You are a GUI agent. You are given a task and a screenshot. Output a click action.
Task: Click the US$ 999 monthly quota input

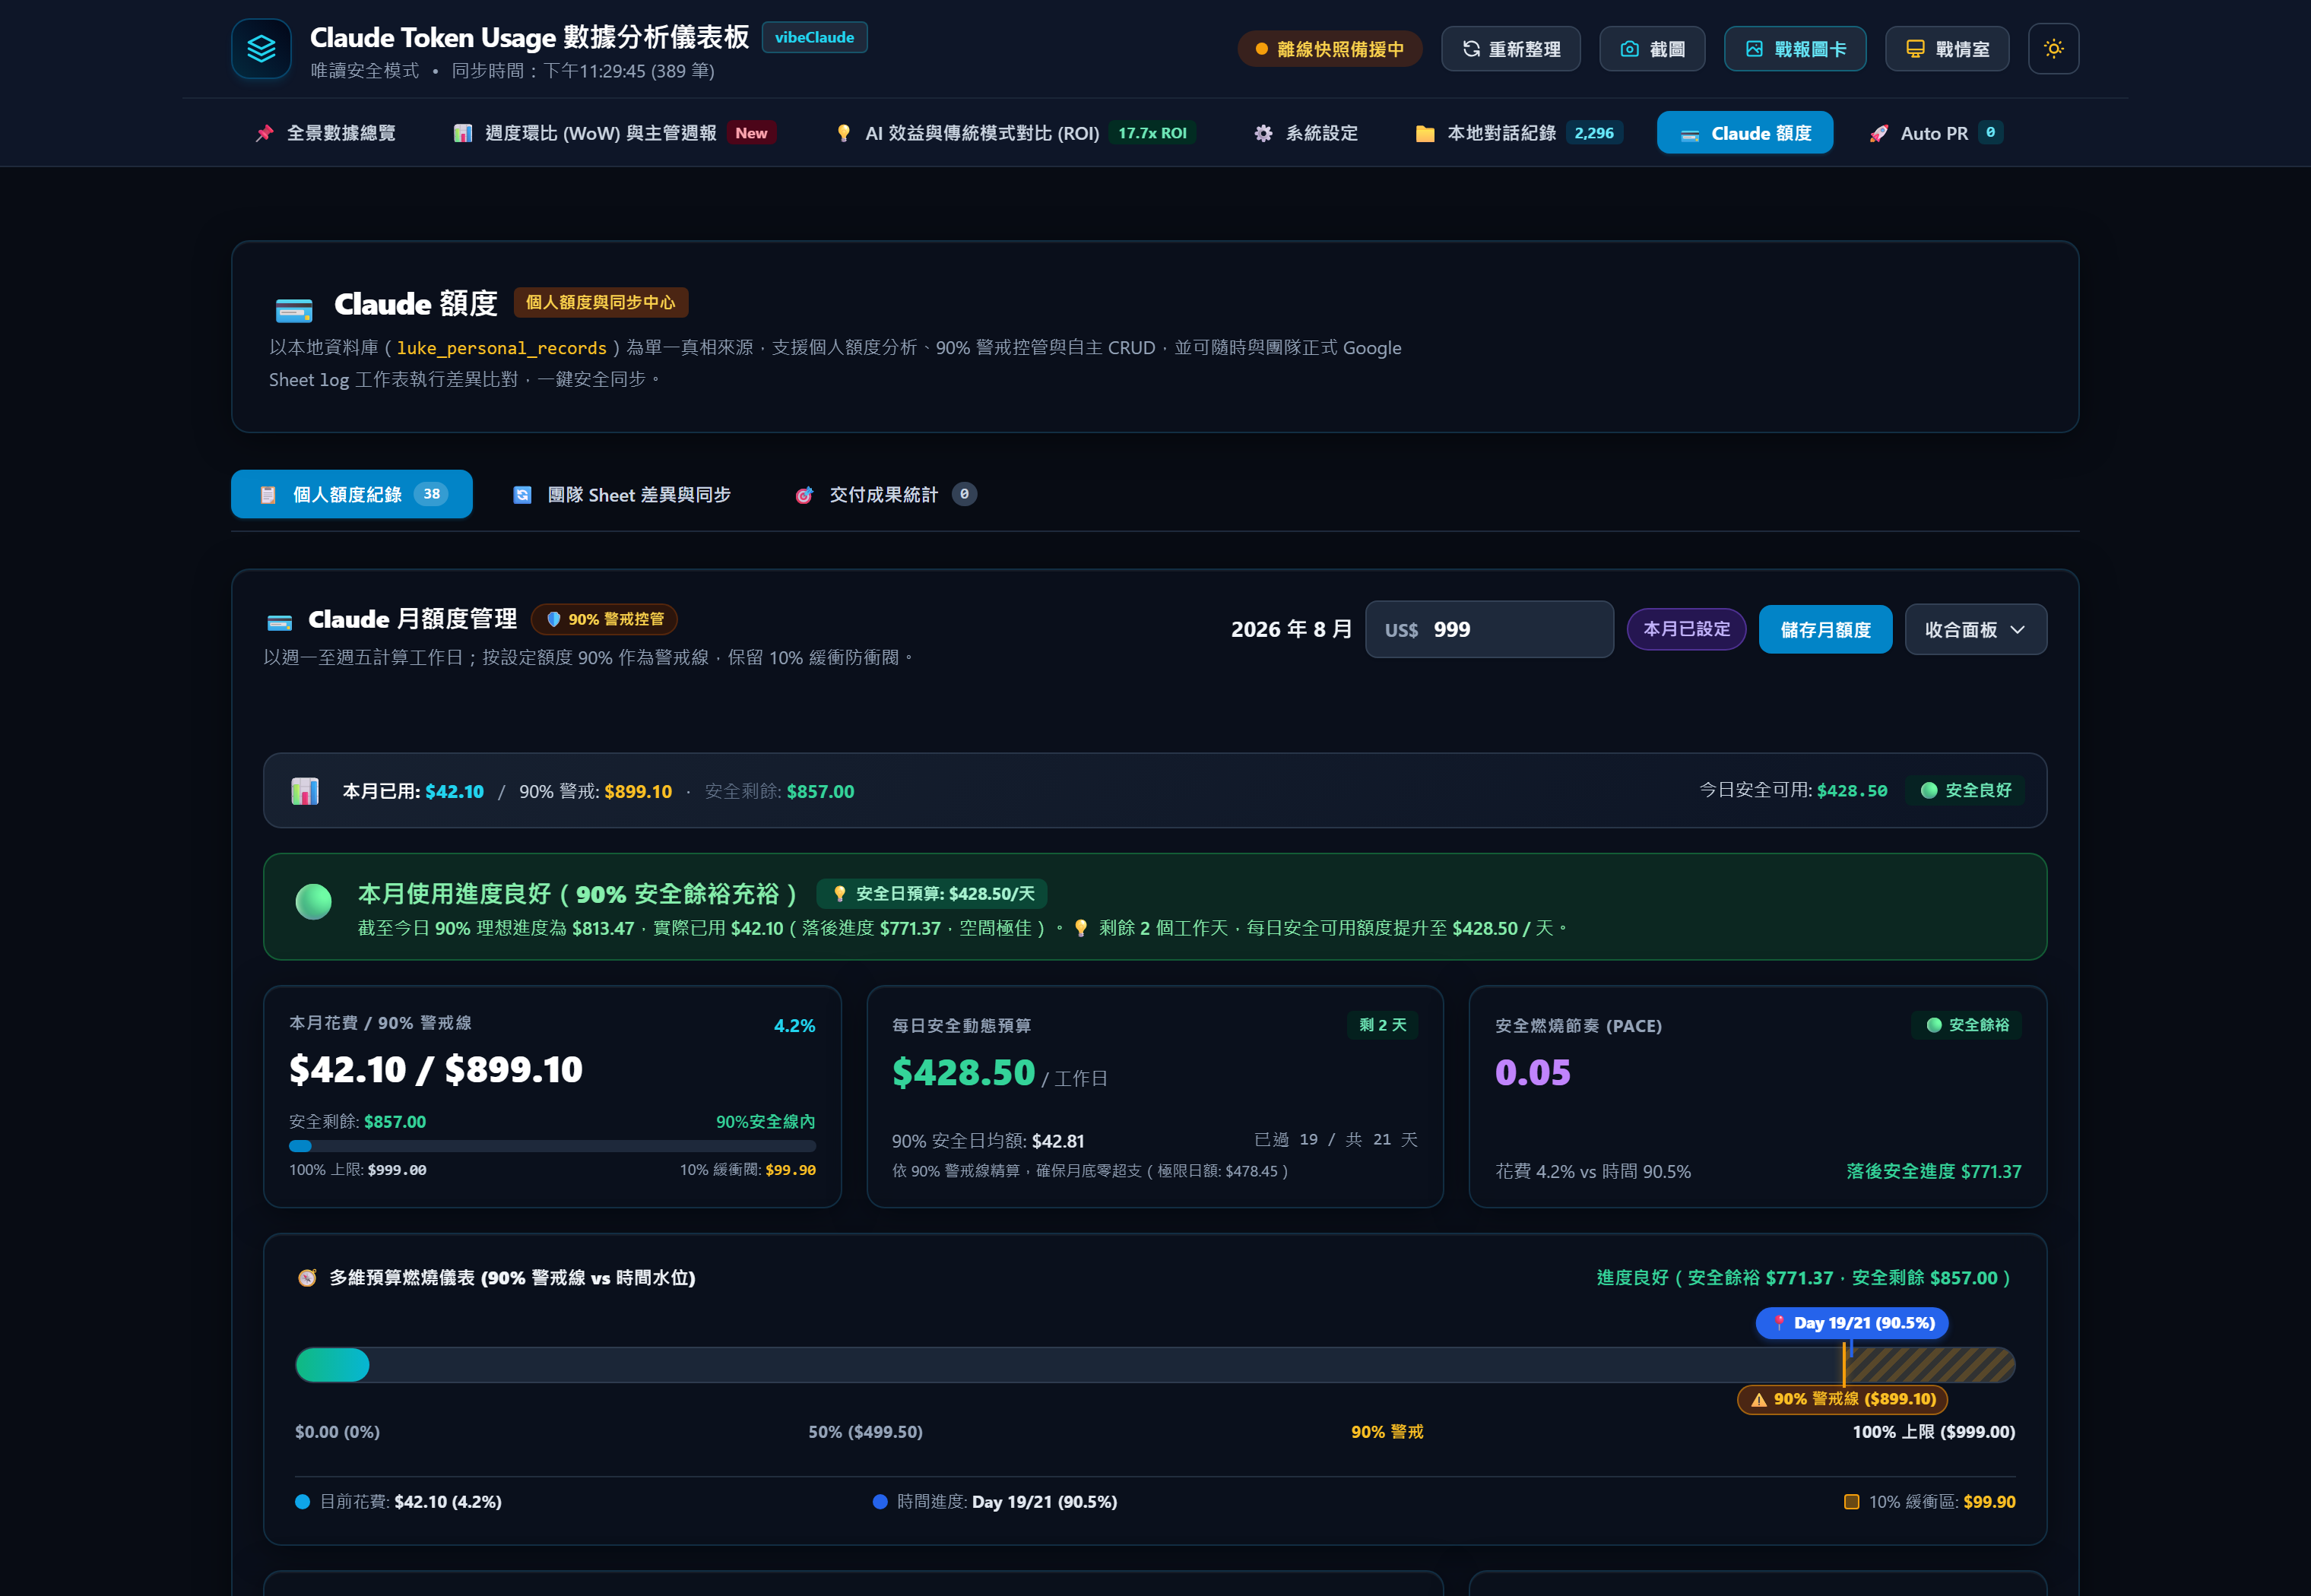(1489, 629)
